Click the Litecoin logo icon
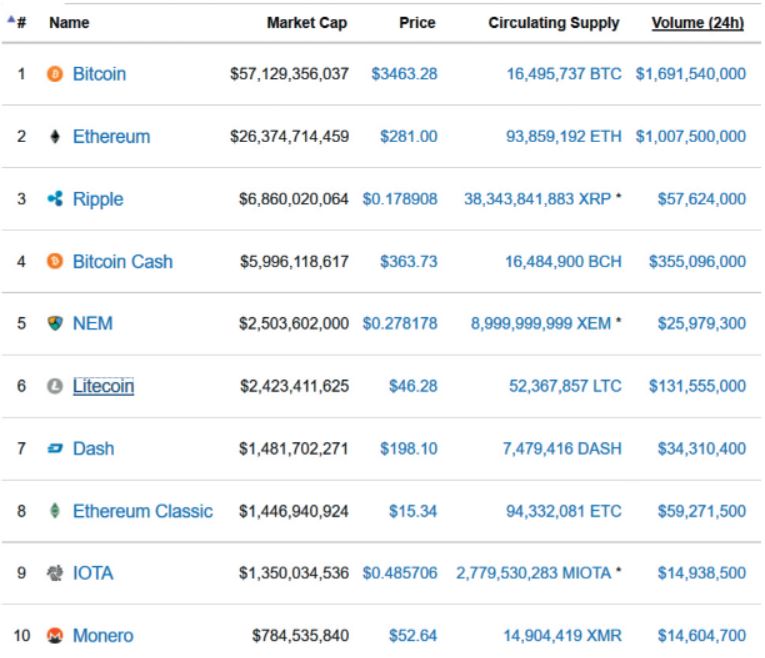 (55, 386)
